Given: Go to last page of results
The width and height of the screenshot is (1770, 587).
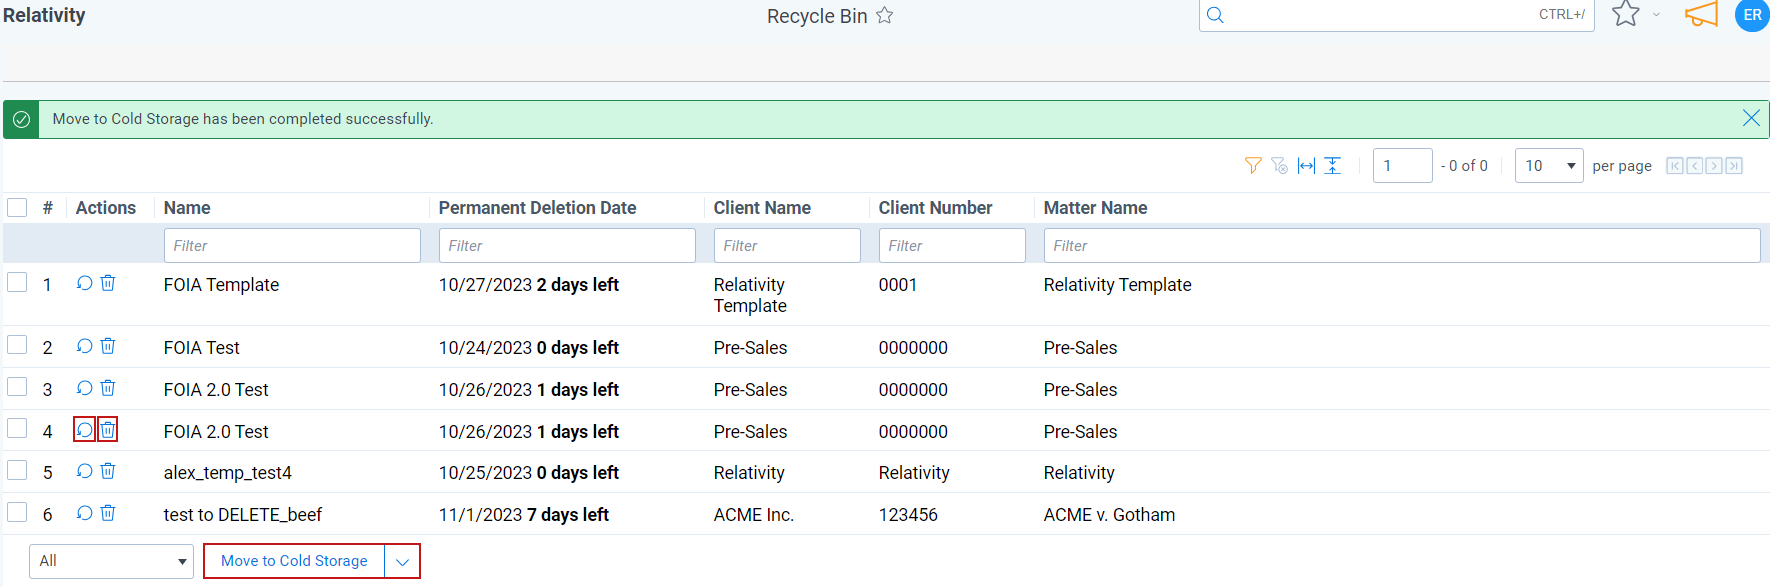Looking at the screenshot, I should (1734, 166).
